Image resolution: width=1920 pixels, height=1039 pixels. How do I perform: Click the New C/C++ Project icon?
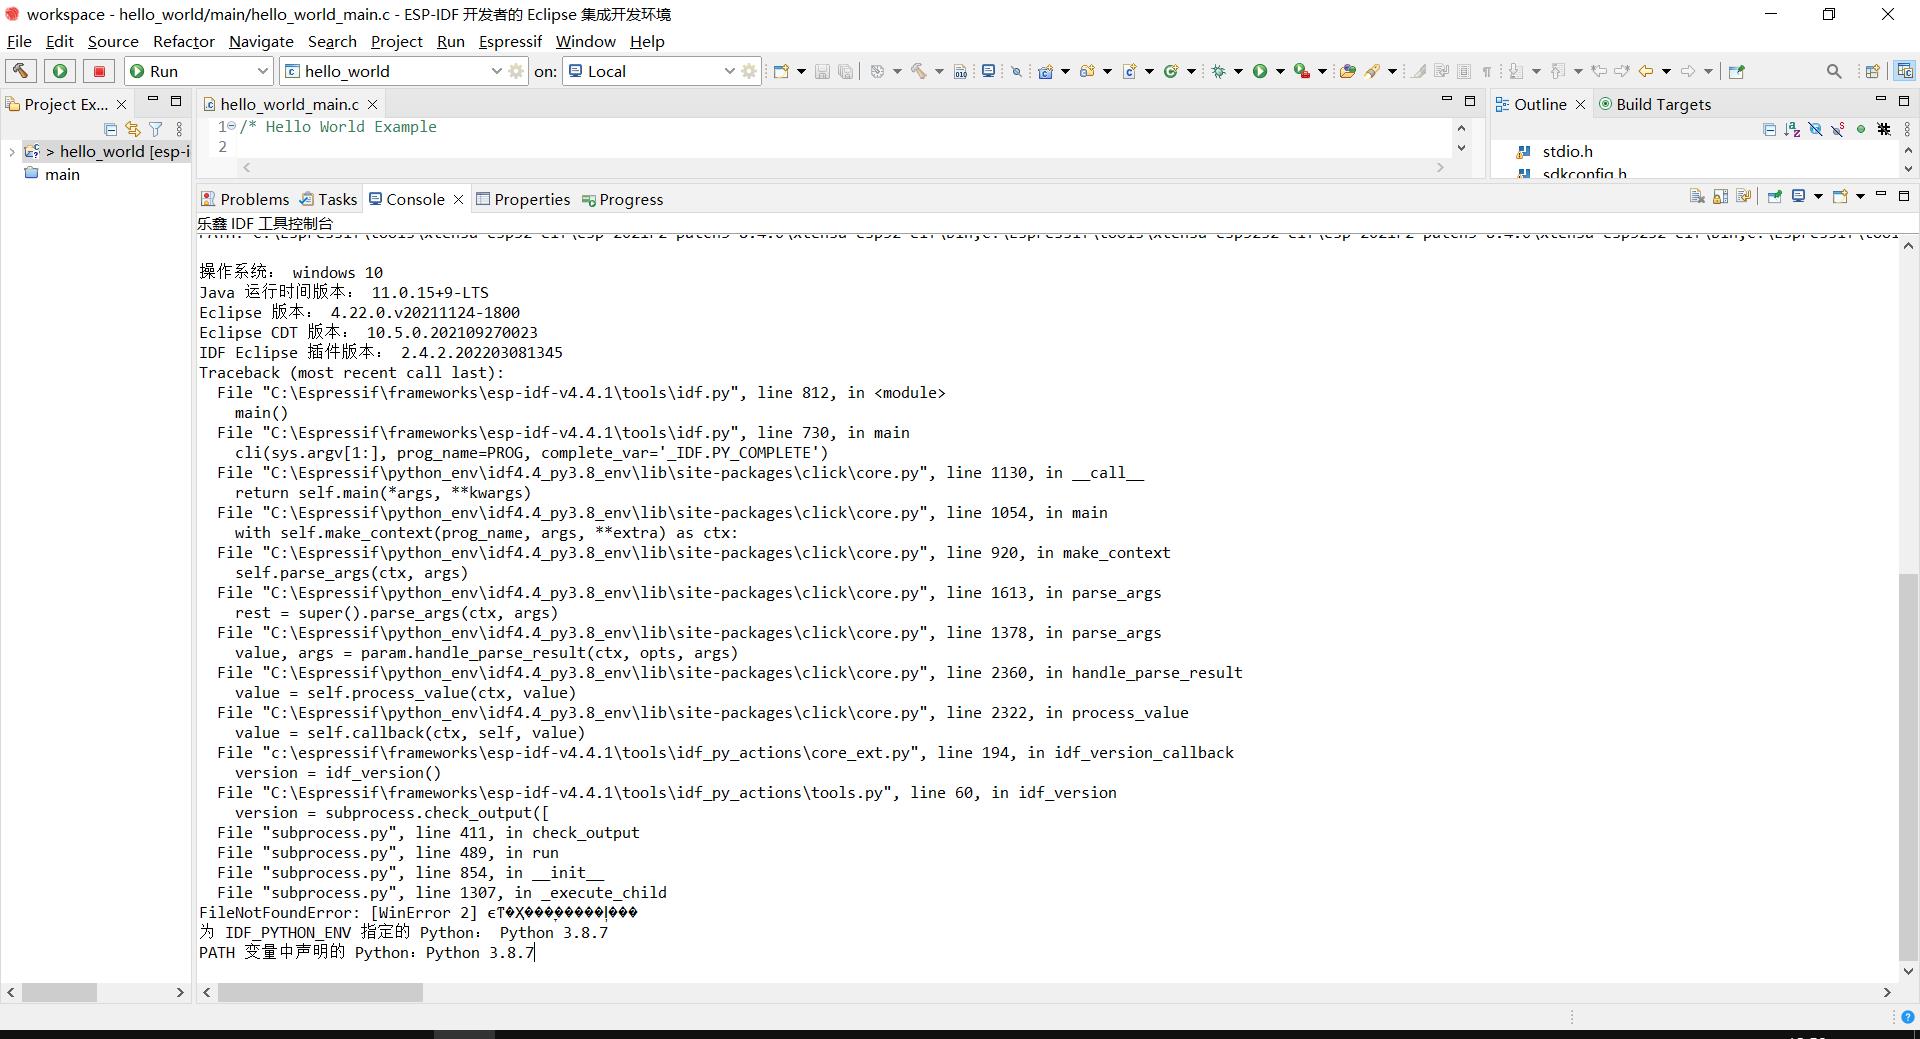(1046, 71)
